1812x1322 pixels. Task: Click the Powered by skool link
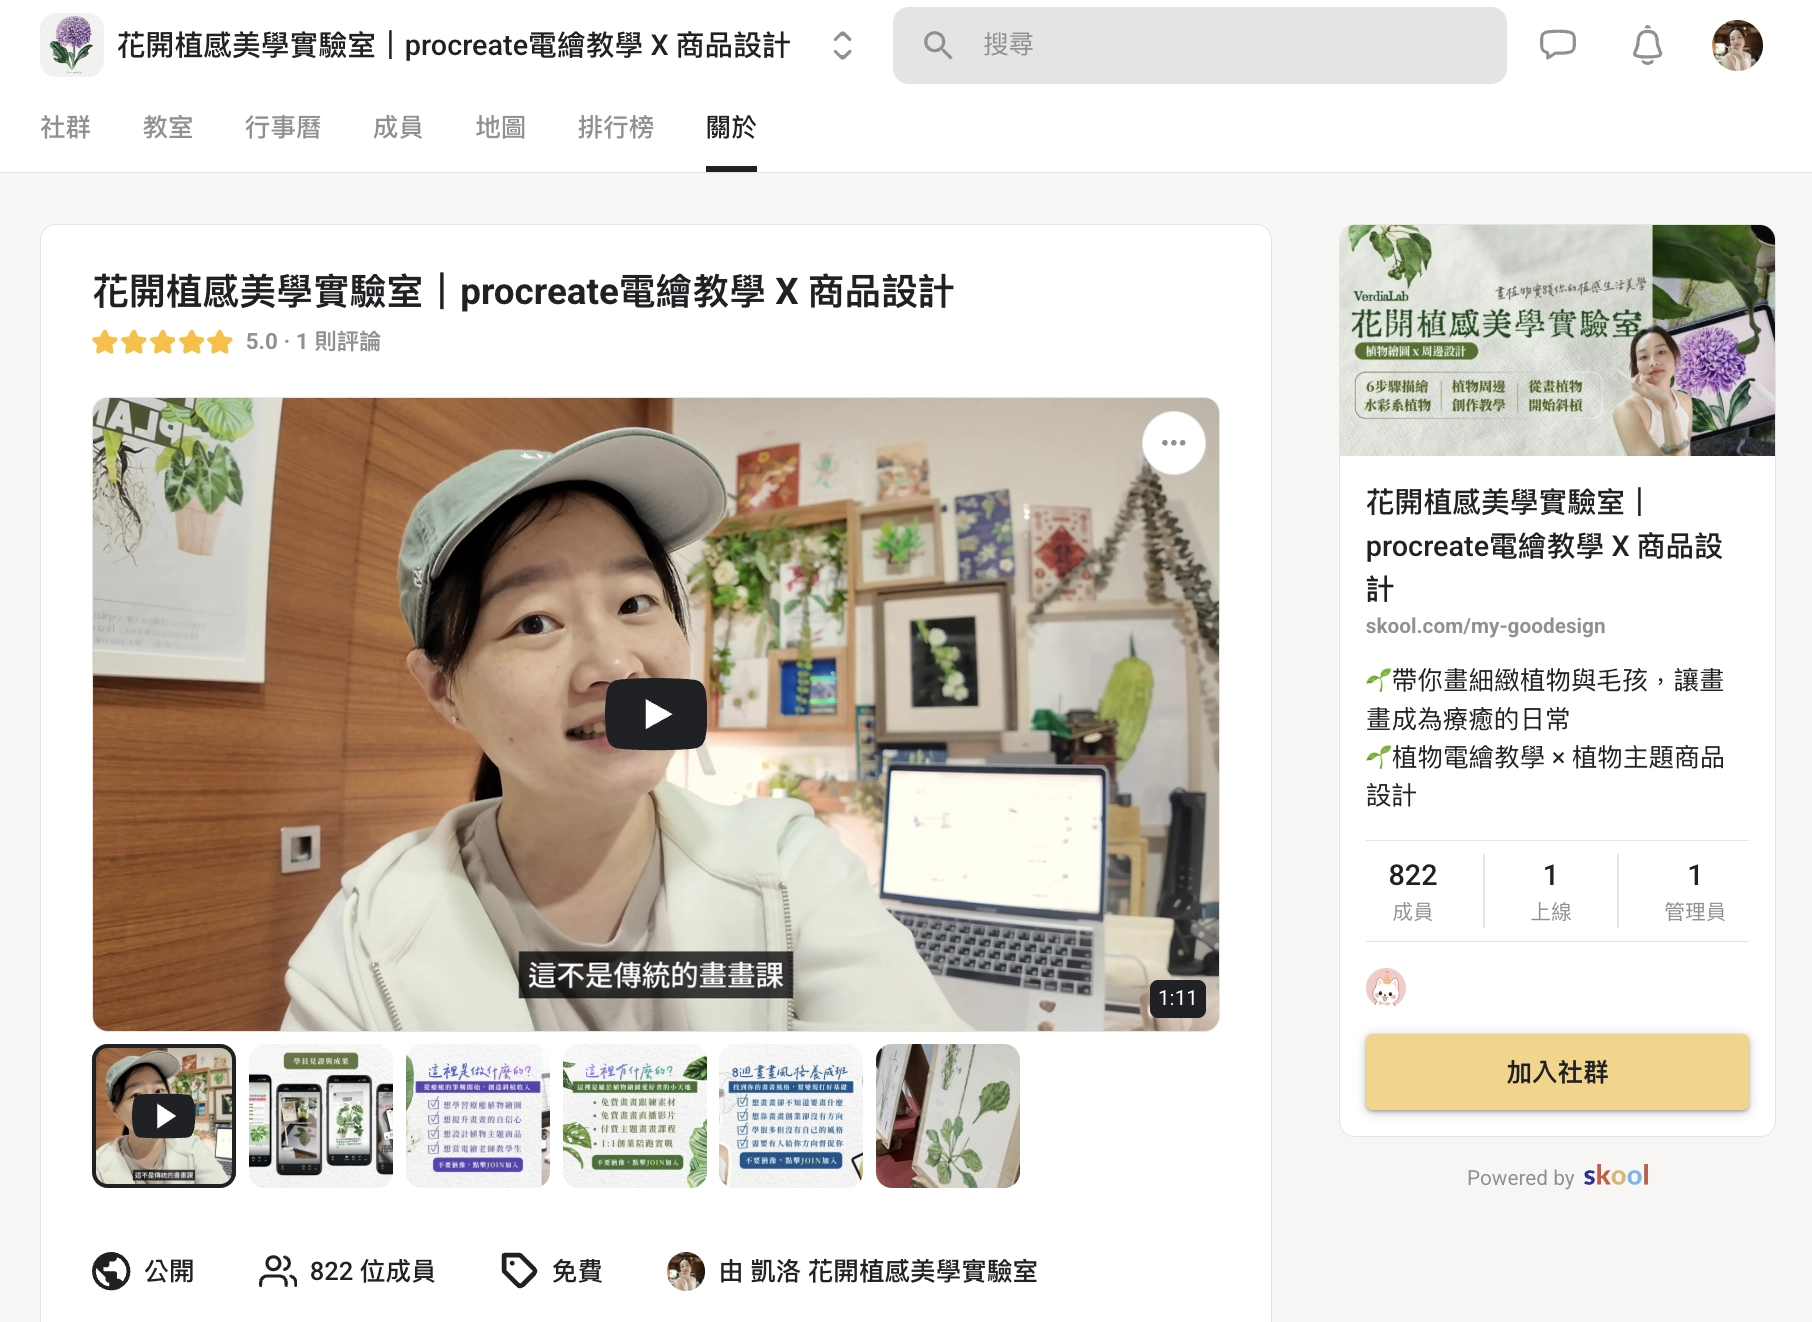pos(1557,1177)
